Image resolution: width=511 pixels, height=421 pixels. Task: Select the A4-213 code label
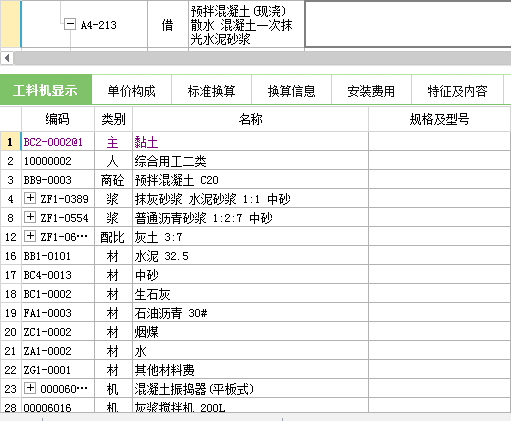[99, 25]
